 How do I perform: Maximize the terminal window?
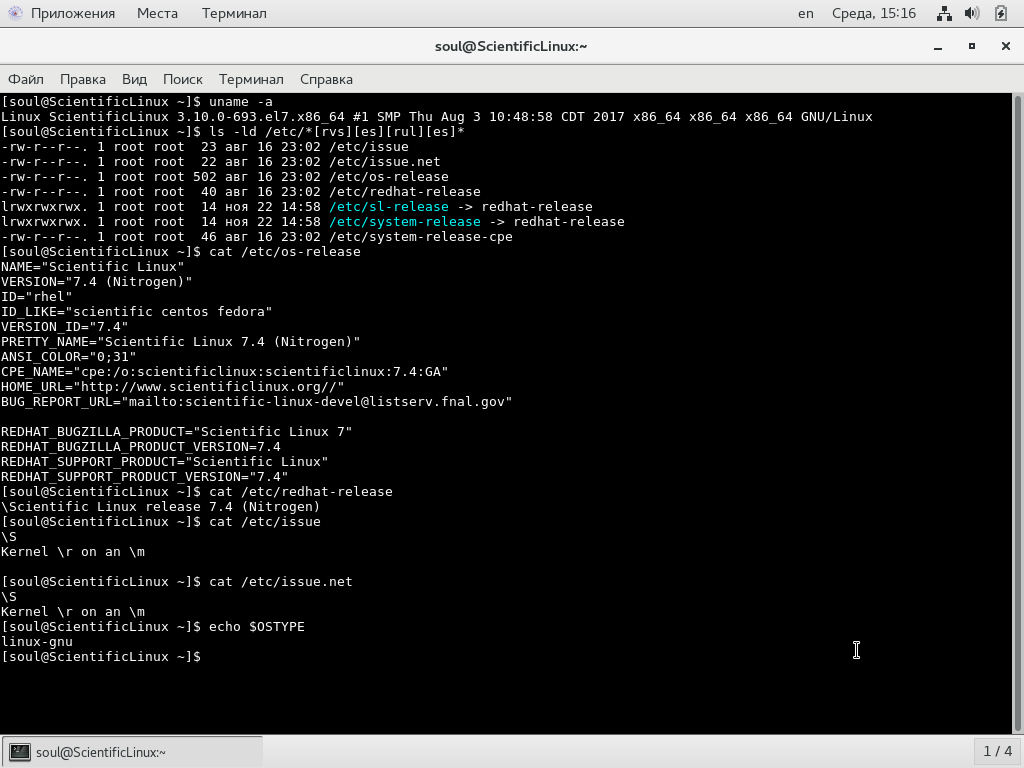click(972, 46)
